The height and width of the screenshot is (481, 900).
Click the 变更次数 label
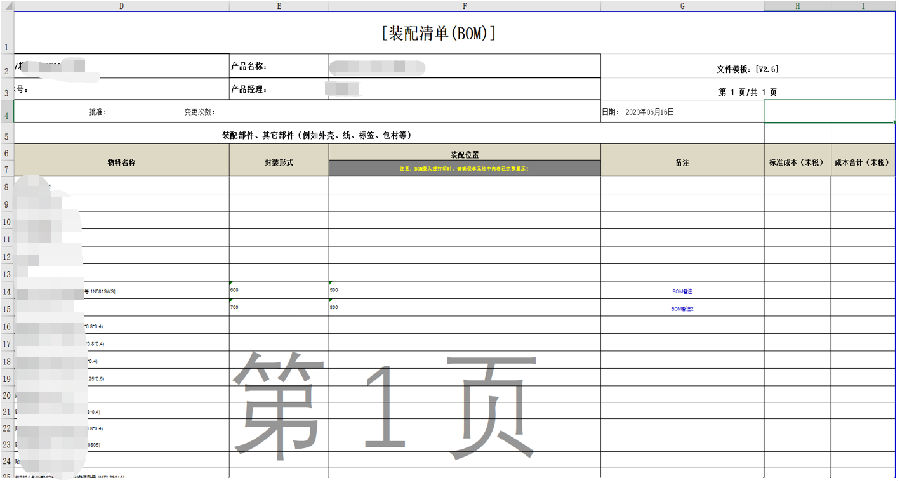coord(199,113)
